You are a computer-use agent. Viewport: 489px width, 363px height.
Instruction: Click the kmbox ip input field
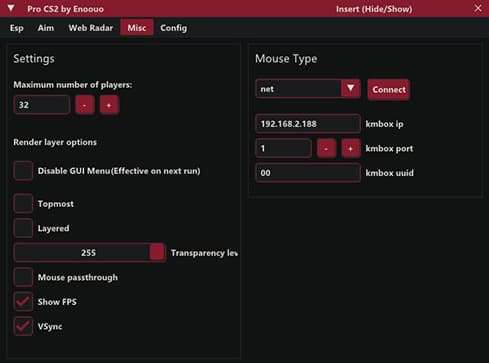click(x=308, y=124)
